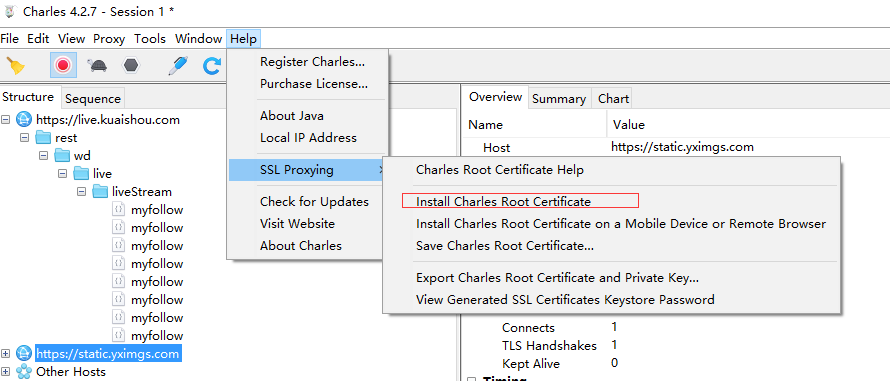Image resolution: width=890 pixels, height=381 pixels.
Task: Choose Export Charles Root Certificate and Private Key
Action: click(x=612, y=278)
